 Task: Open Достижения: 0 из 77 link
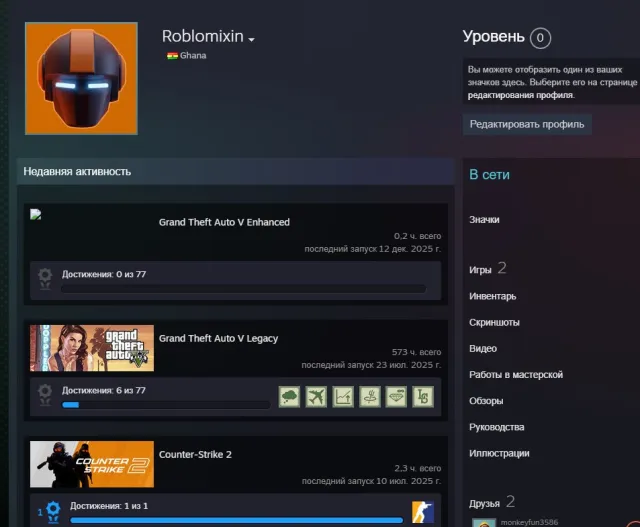click(x=104, y=274)
